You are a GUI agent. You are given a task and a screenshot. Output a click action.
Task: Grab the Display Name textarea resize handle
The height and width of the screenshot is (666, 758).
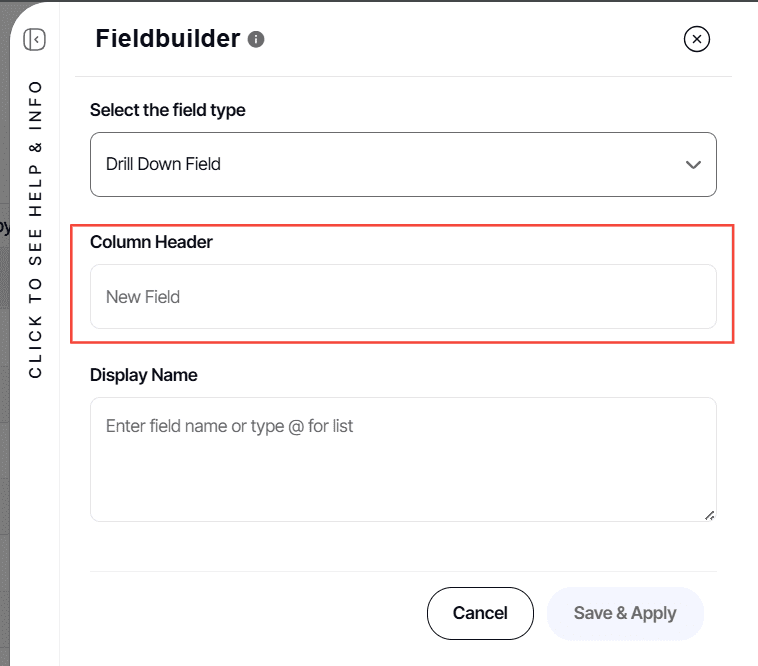(709, 515)
